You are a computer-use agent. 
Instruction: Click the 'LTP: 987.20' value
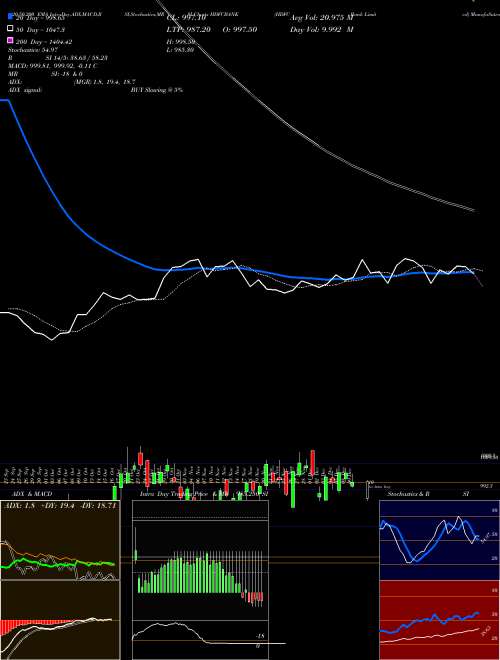click(x=187, y=29)
